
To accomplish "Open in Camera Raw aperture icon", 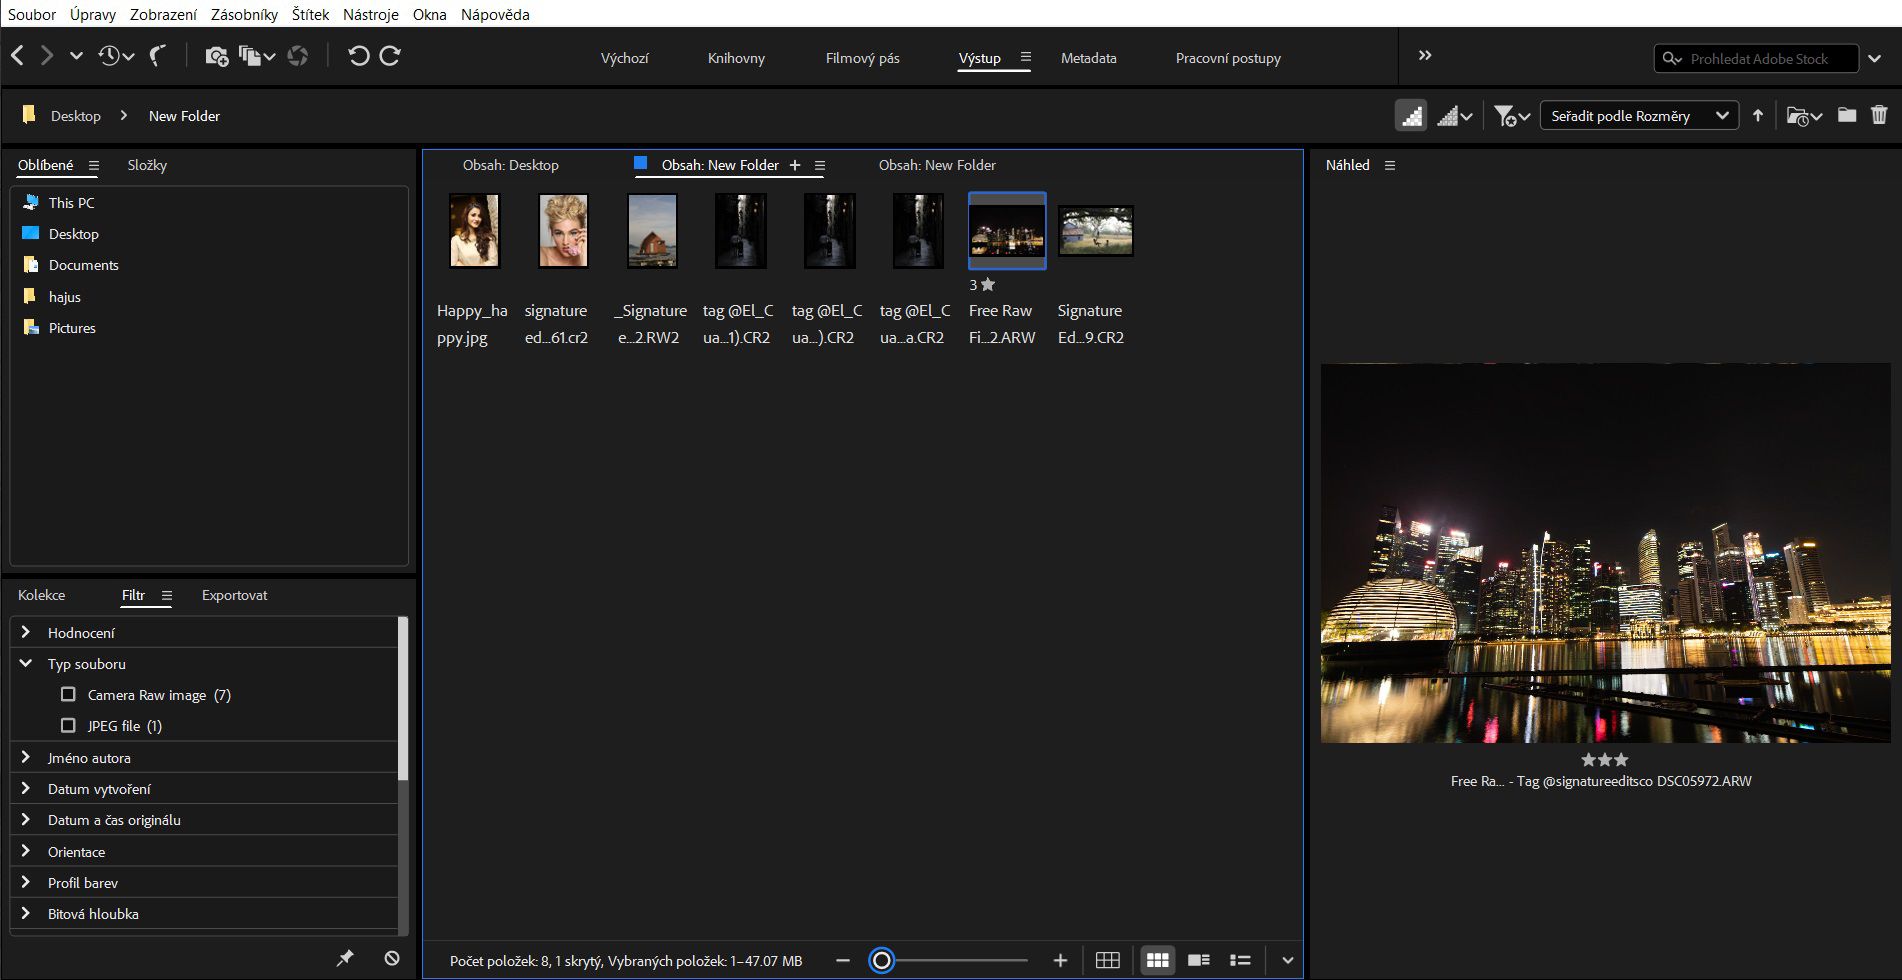I will [298, 56].
